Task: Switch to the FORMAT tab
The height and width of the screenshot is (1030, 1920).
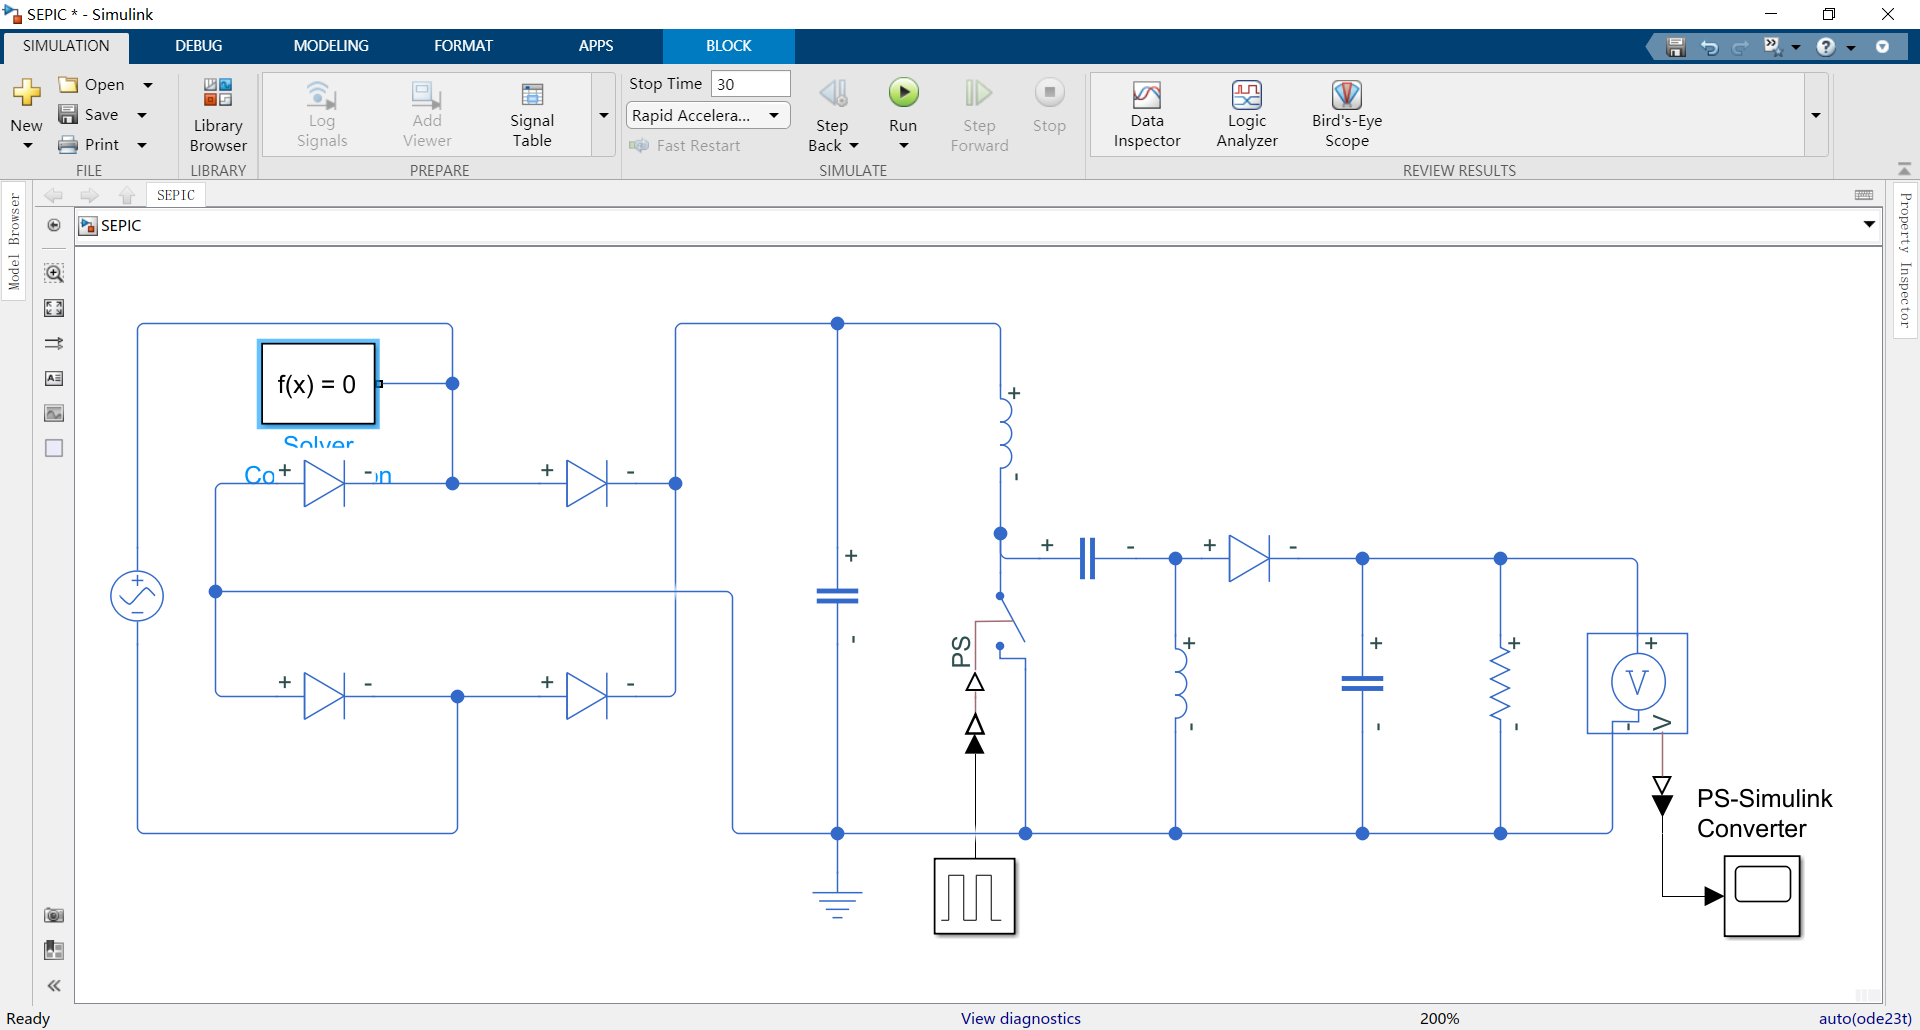Action: point(463,46)
